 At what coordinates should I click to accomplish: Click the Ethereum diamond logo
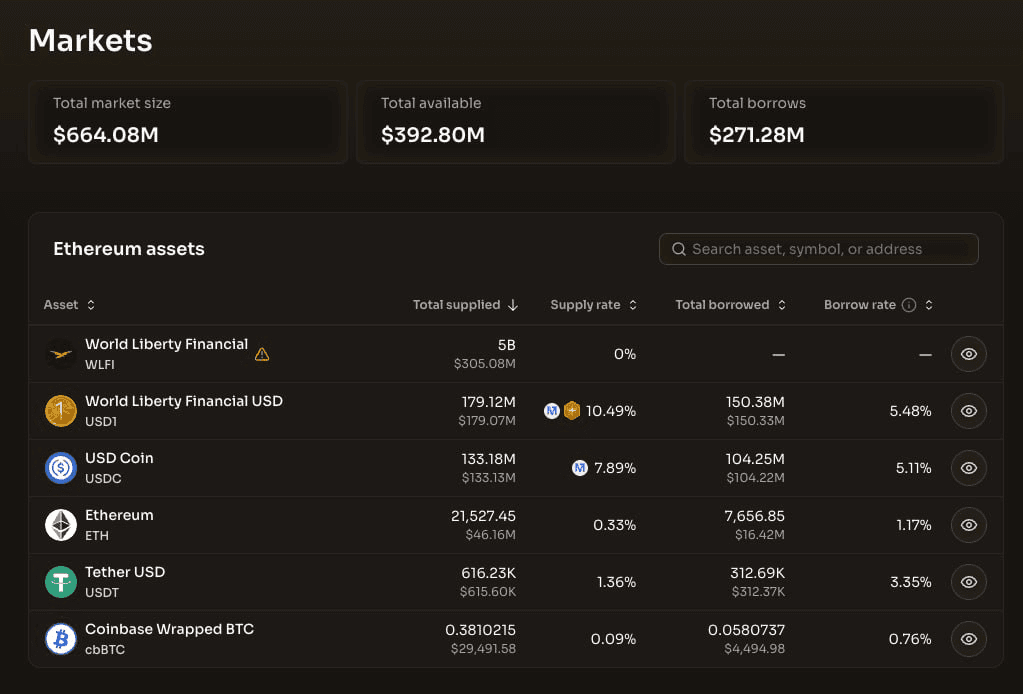(61, 525)
